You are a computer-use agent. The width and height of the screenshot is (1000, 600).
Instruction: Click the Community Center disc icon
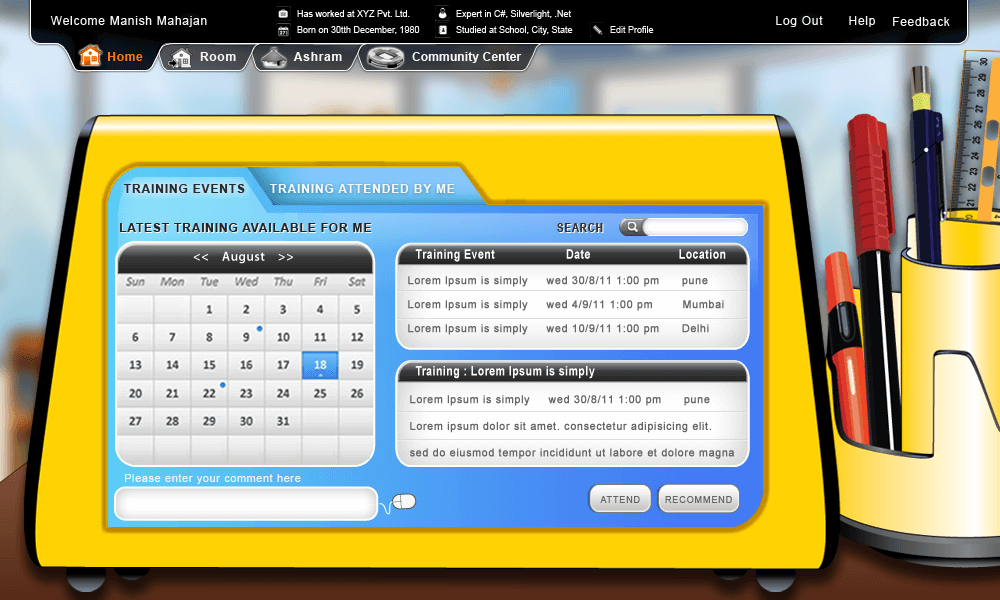tap(385, 58)
